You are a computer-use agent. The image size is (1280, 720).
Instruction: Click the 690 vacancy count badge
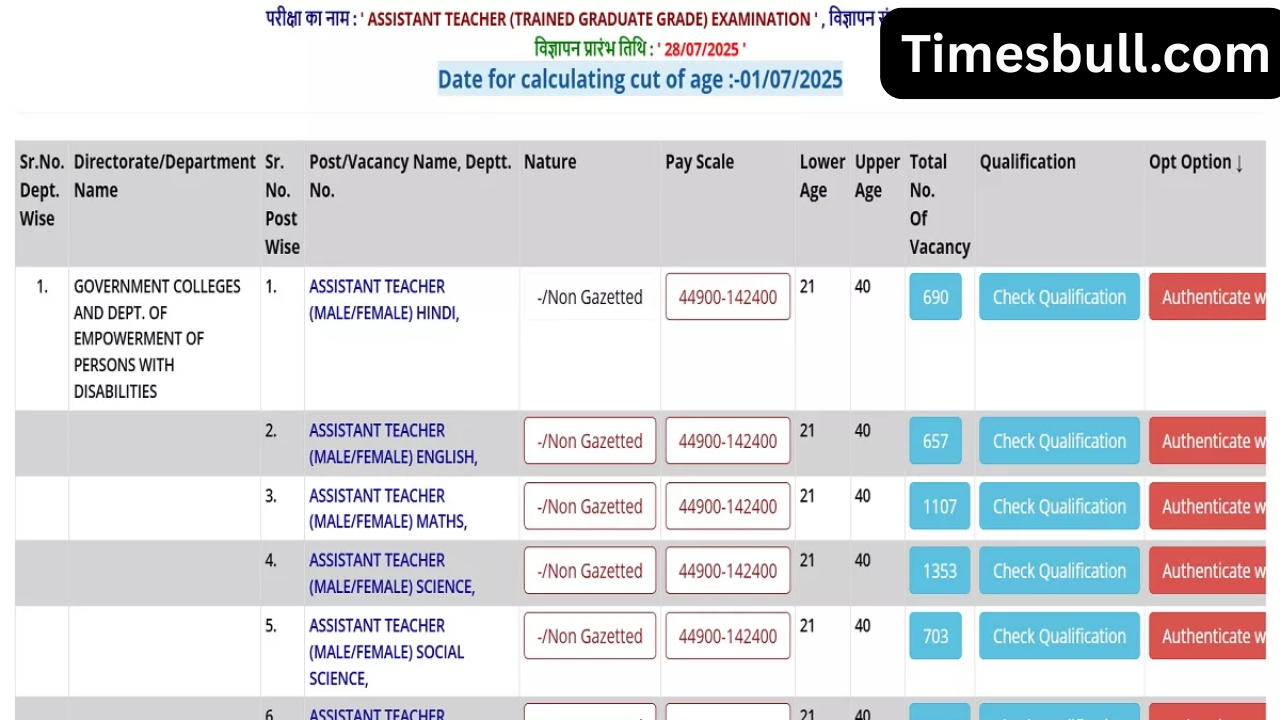pos(935,297)
